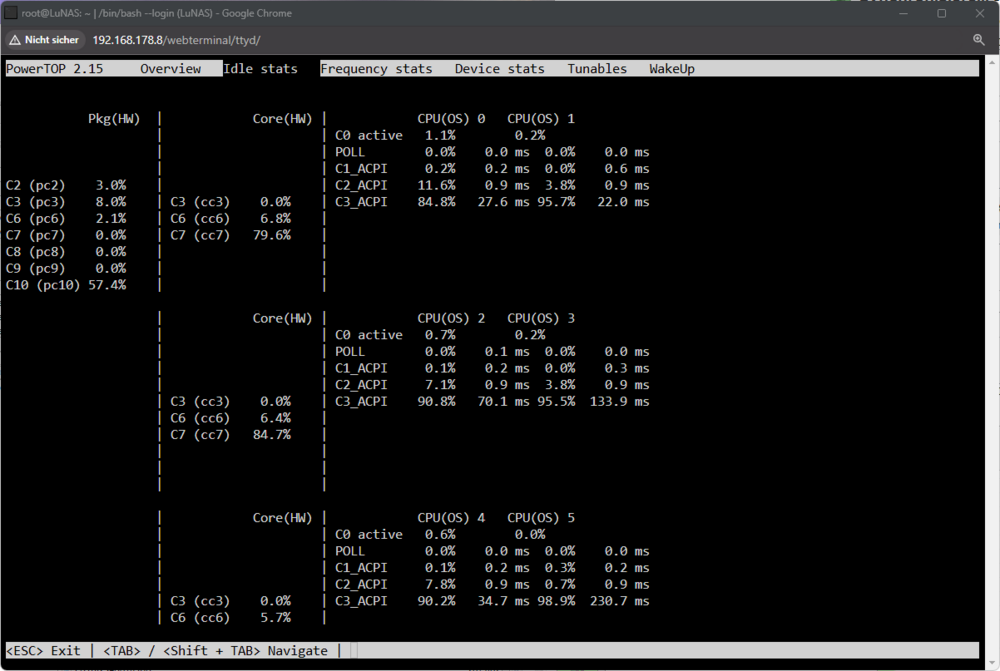Click the C2_ACPI 7.1% value
1000x671 pixels.
pyautogui.click(x=440, y=385)
